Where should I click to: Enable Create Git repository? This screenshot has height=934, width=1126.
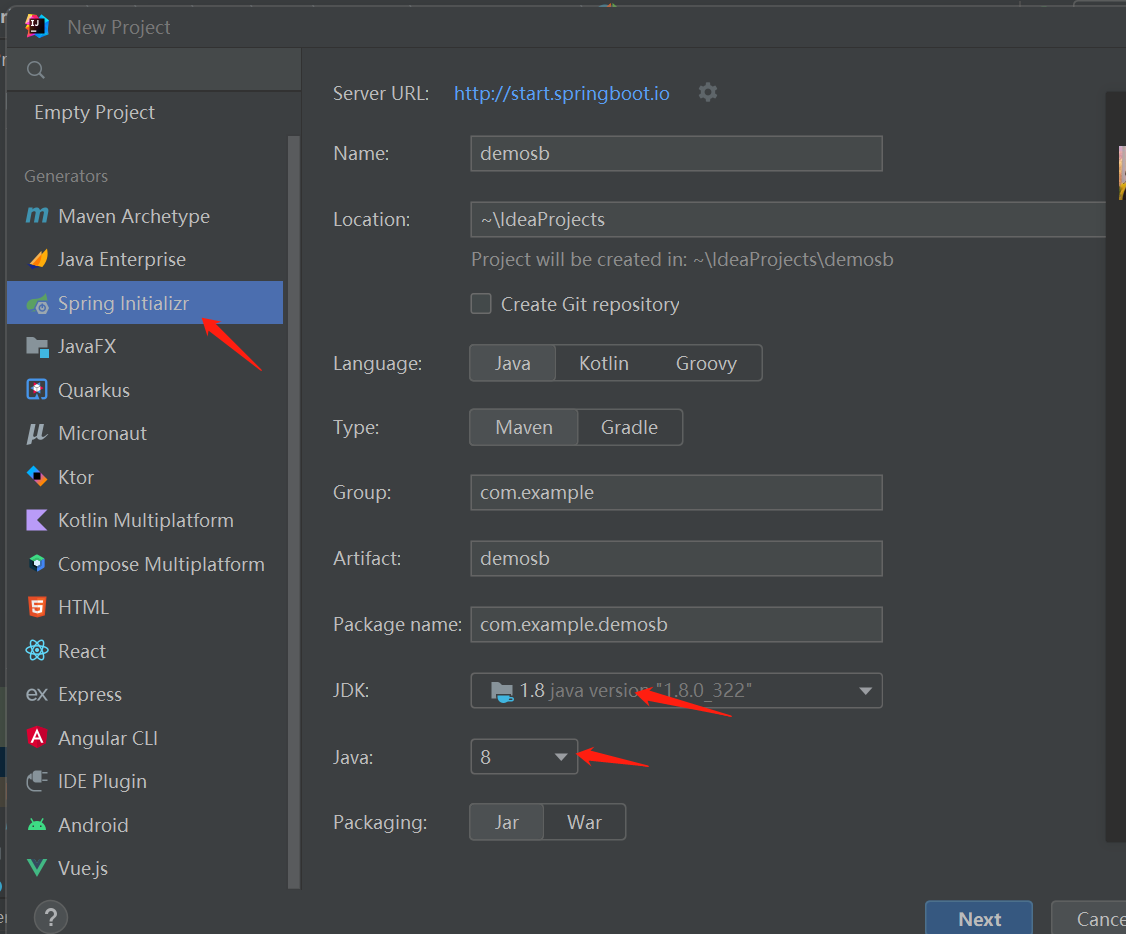pos(481,305)
